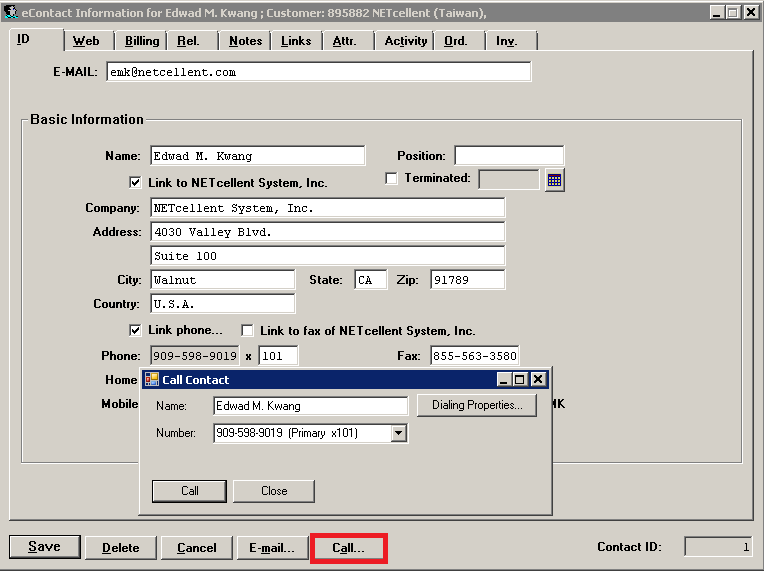Image resolution: width=764 pixels, height=571 pixels.
Task: Click the Call Contact dialog title icon
Action: pos(152,379)
